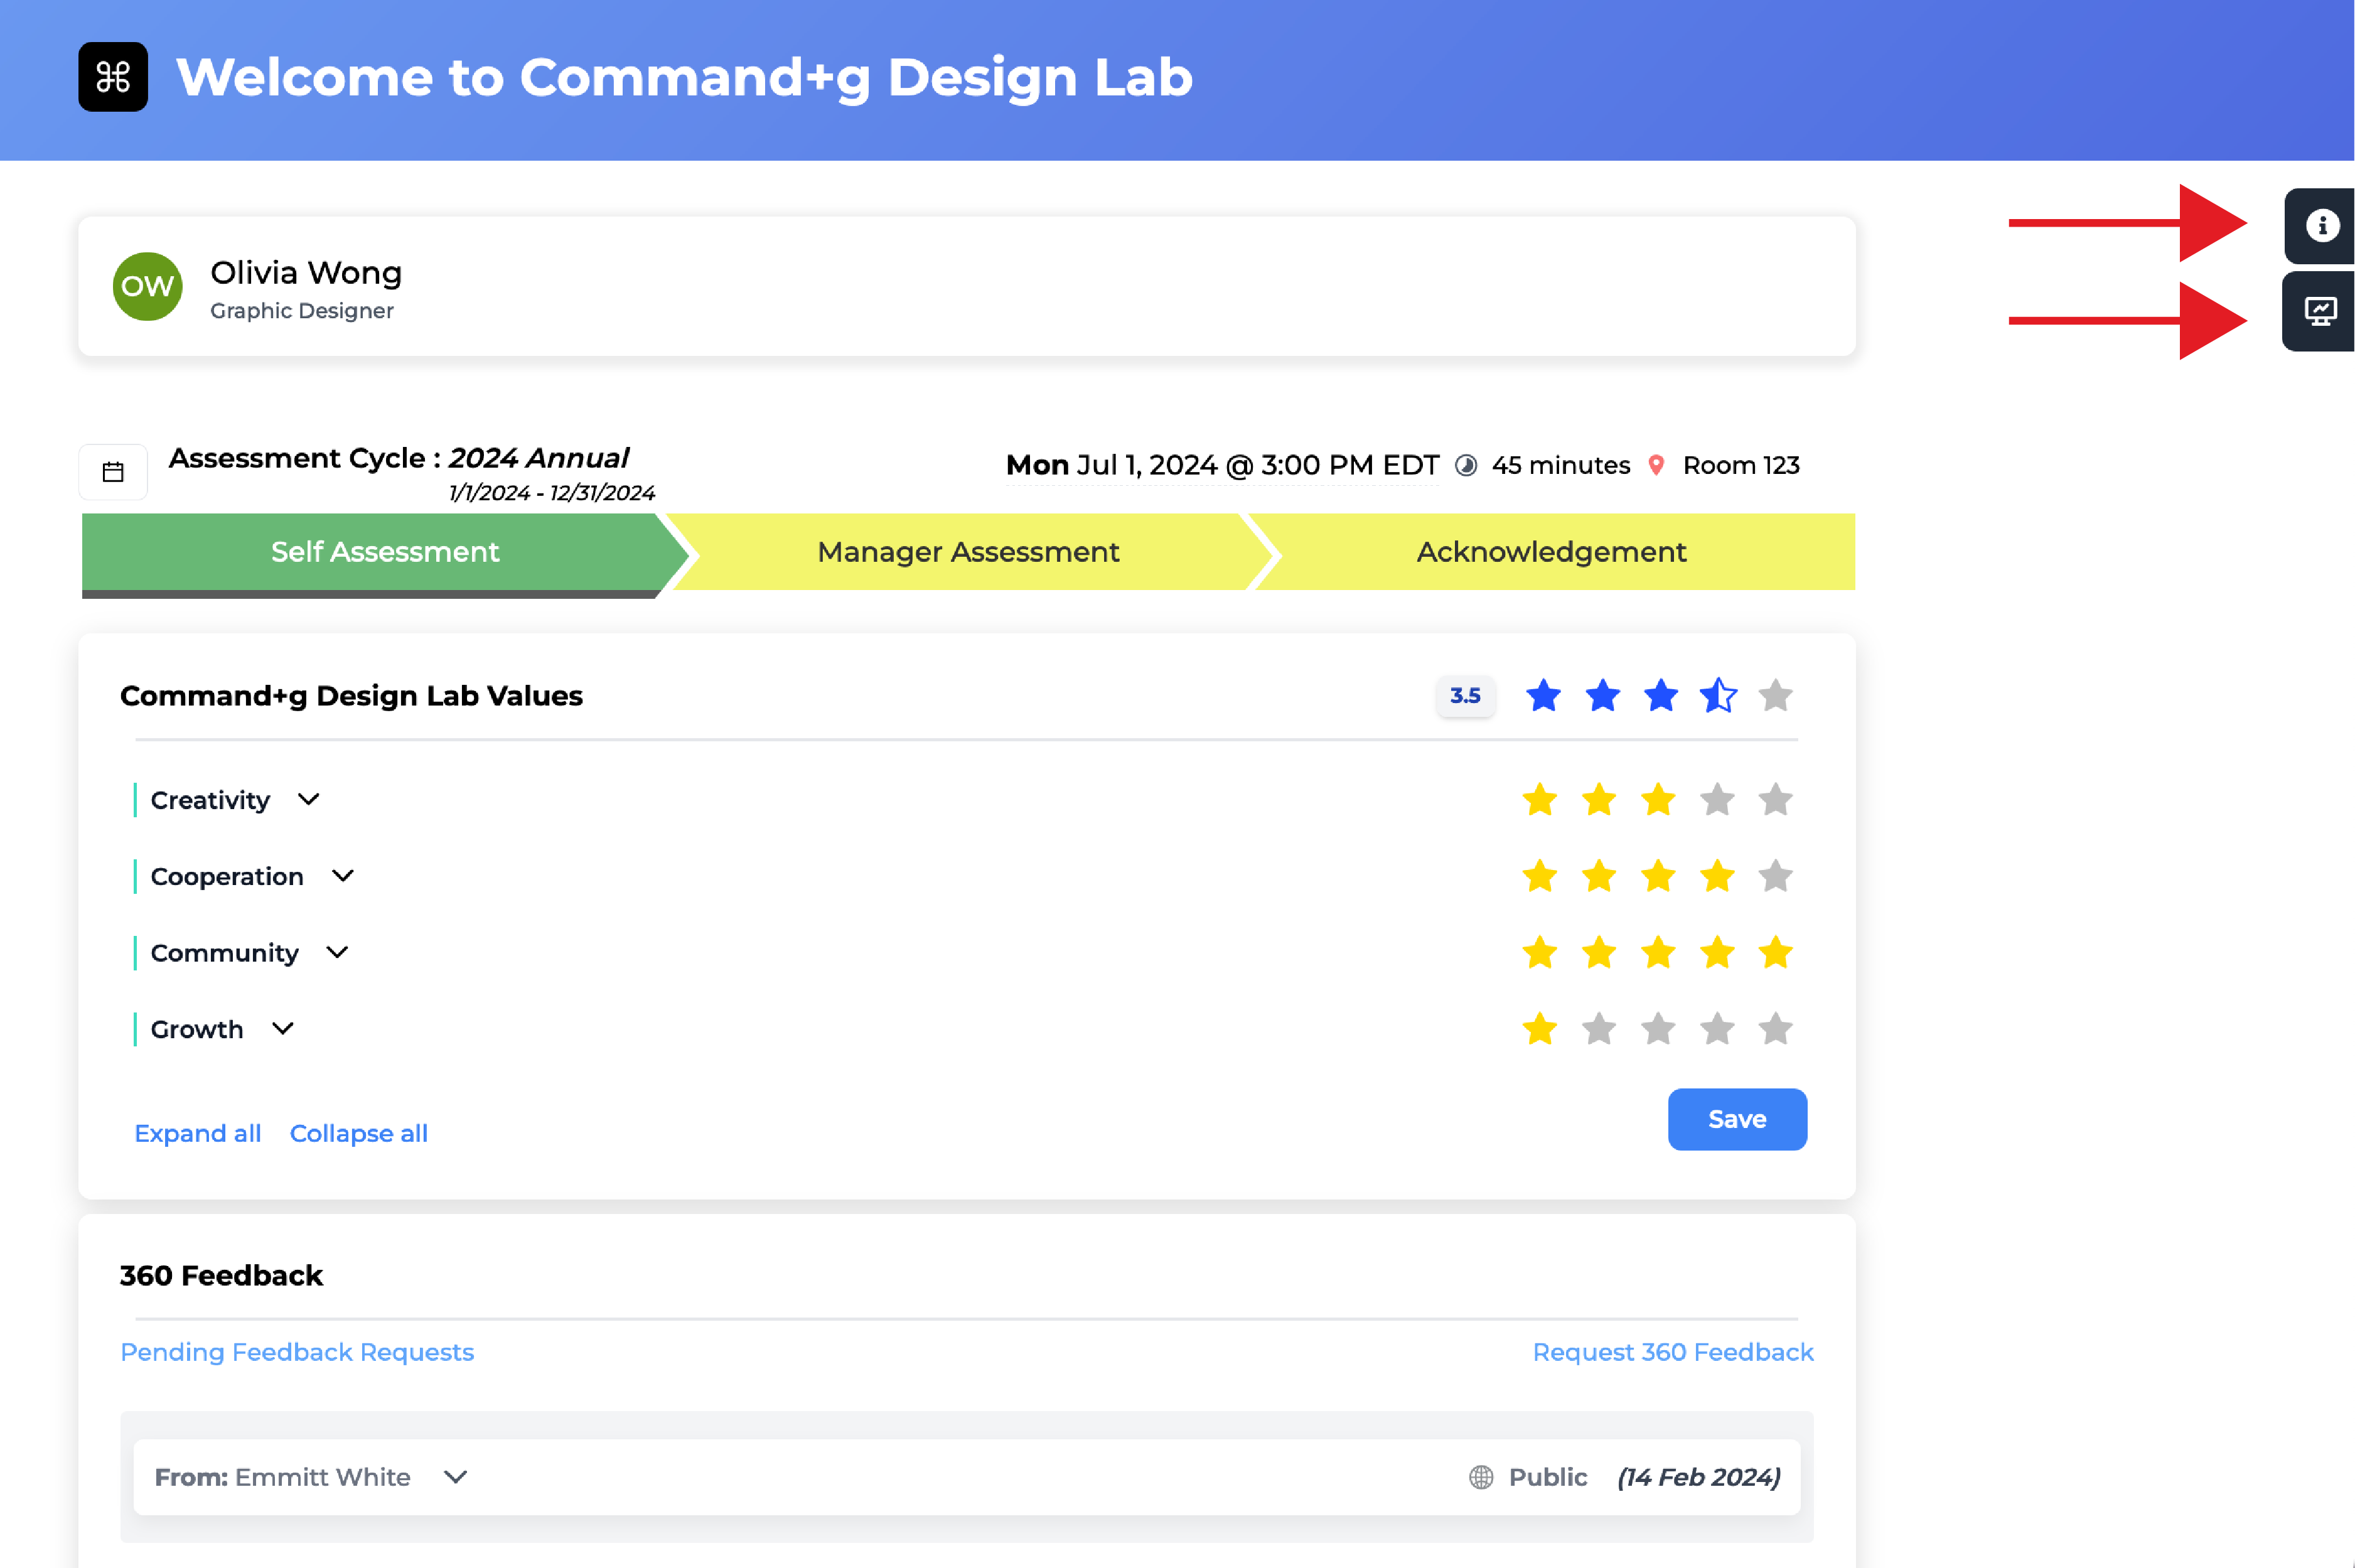Image resolution: width=2355 pixels, height=1568 pixels.
Task: Set Community rating to one star
Action: [x=1540, y=953]
